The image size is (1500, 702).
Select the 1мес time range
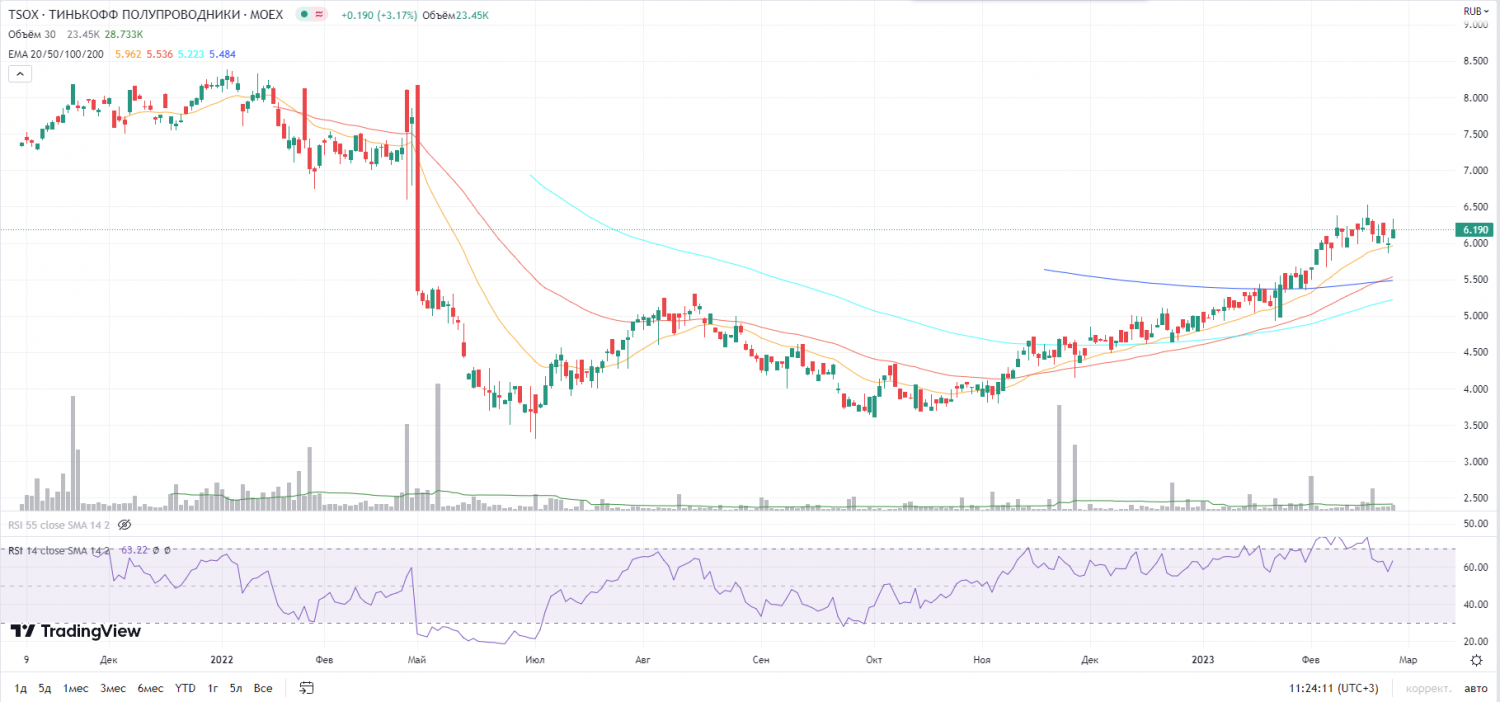[x=75, y=688]
